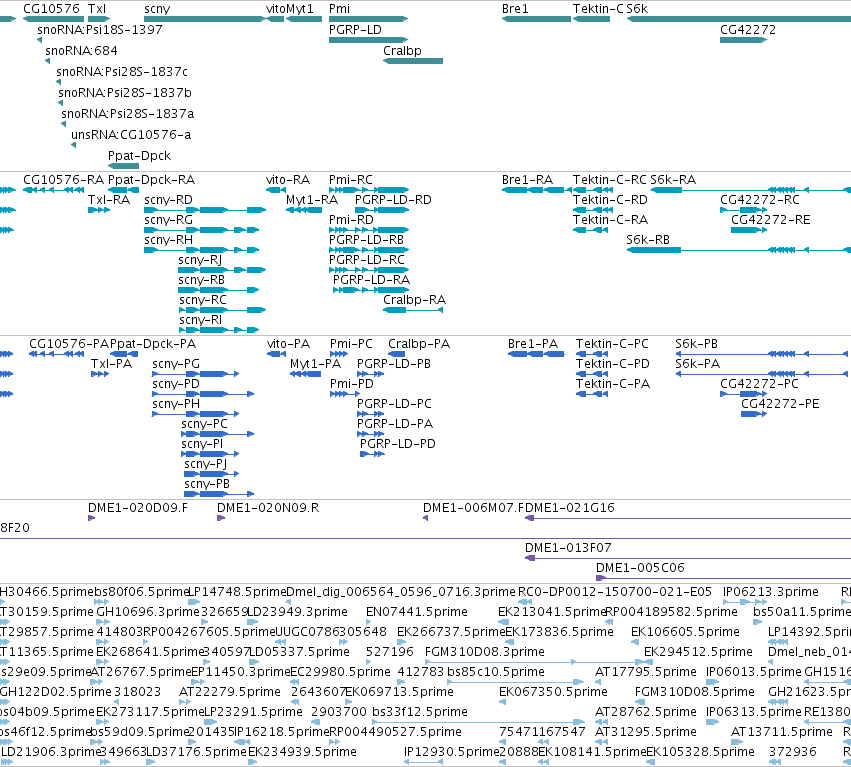
Task: Select the S6k-RA transcript label
Action: 673,180
